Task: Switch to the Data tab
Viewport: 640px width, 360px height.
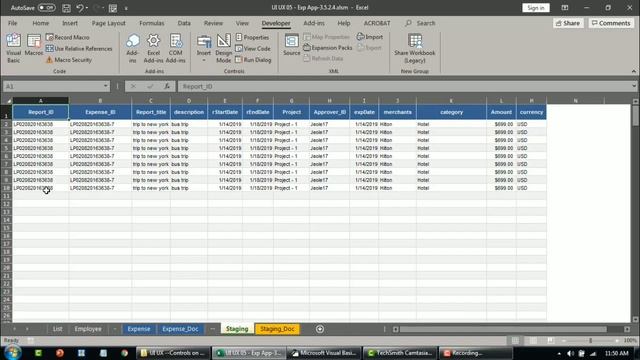Action: coord(184,23)
